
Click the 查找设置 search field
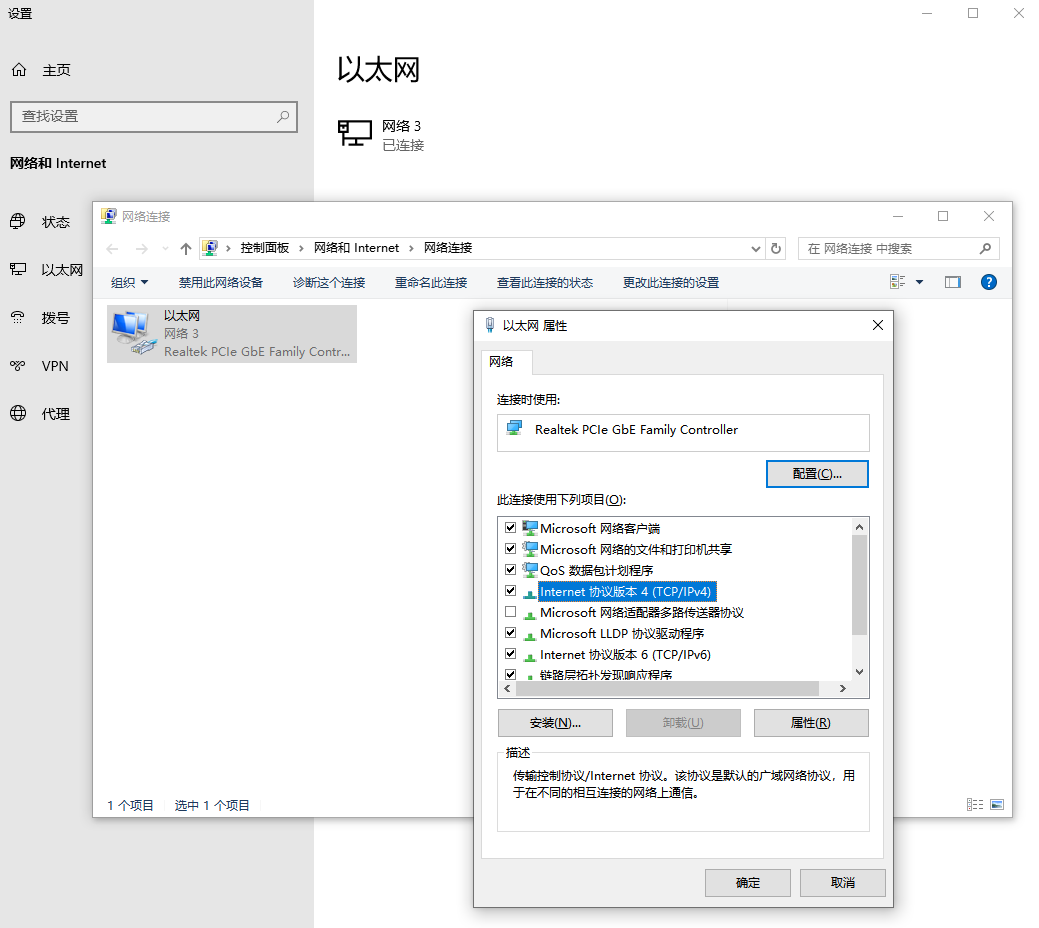(145, 116)
